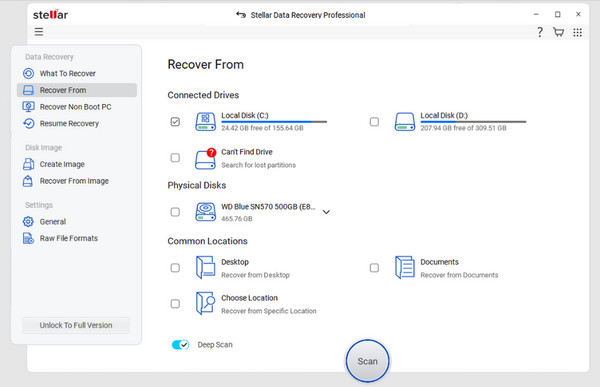Click 'Search for lost partitions' text
600x387 pixels.
[258, 165]
